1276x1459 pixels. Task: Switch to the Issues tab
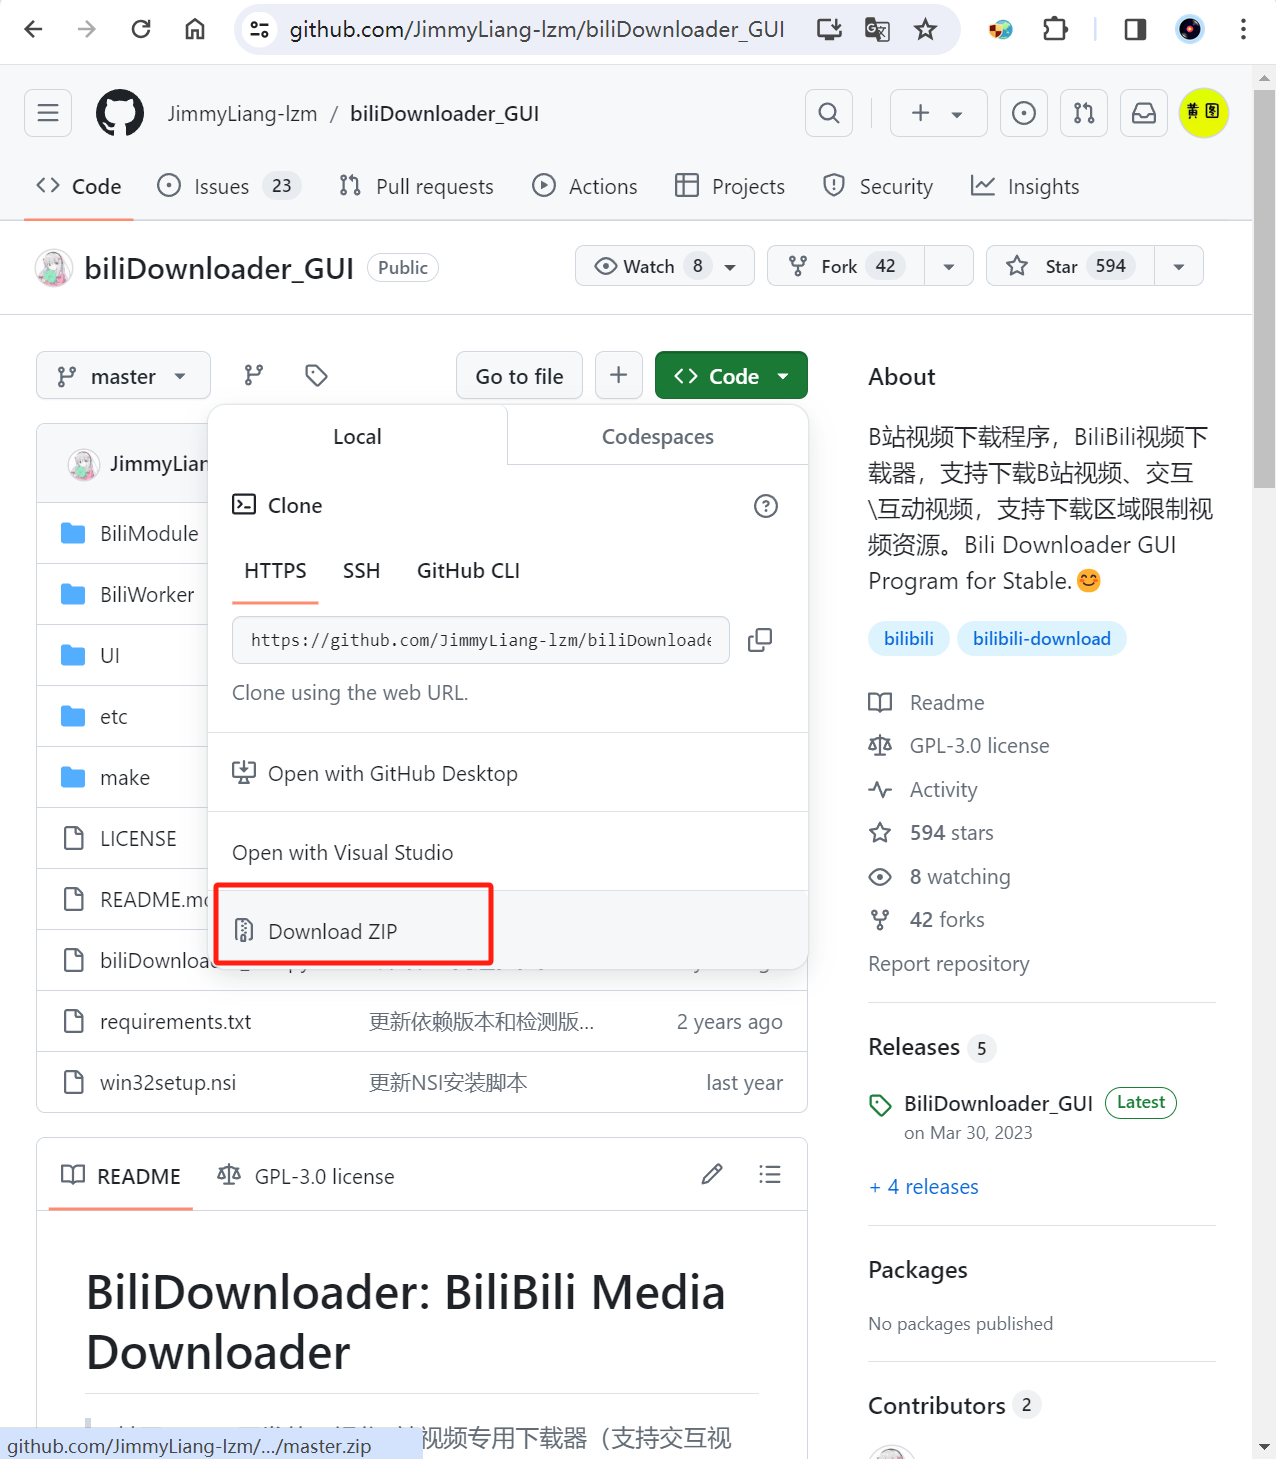click(x=229, y=186)
